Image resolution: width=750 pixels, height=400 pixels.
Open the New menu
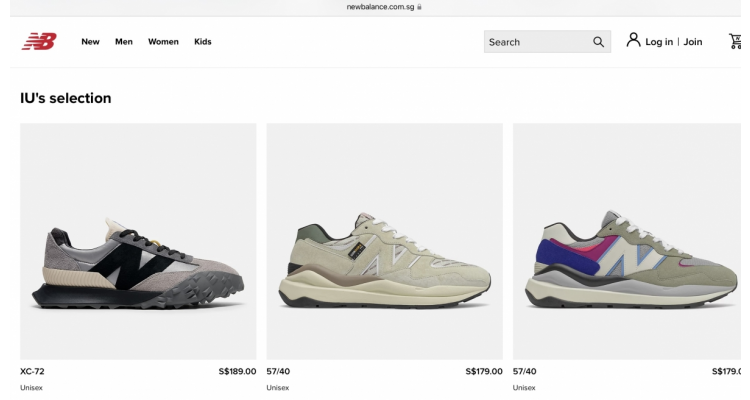point(90,42)
